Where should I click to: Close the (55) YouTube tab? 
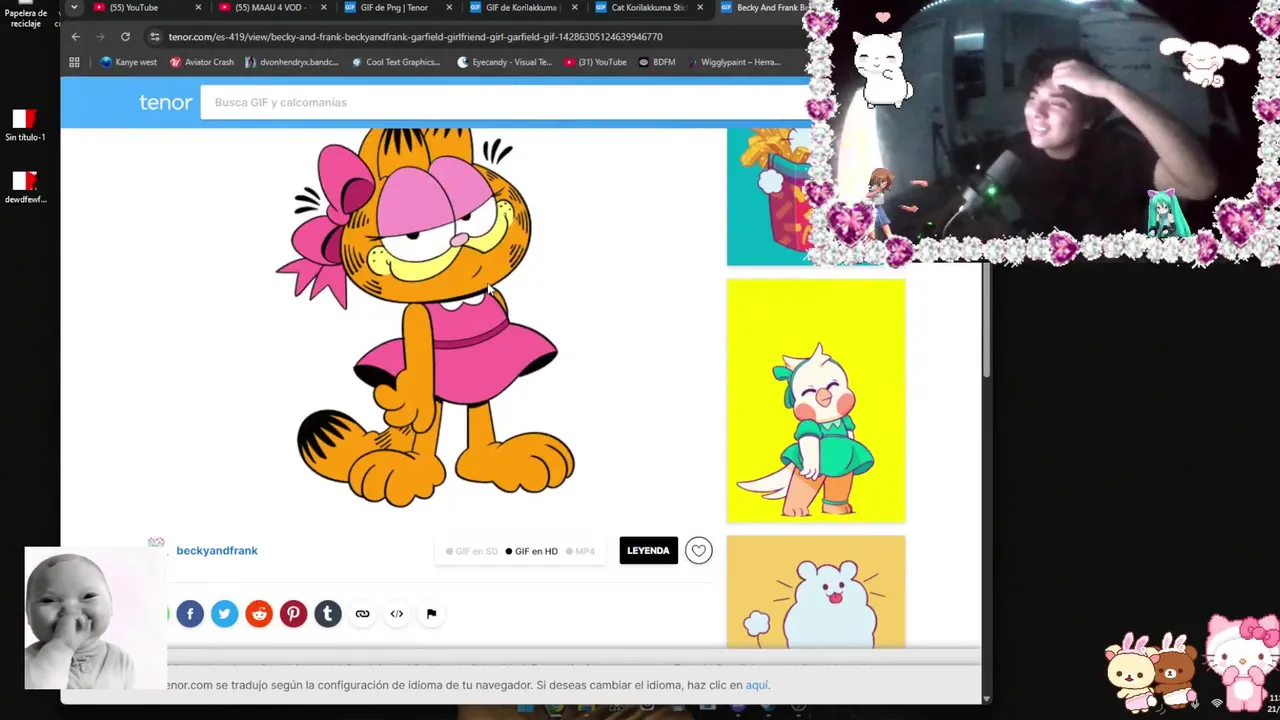click(198, 7)
